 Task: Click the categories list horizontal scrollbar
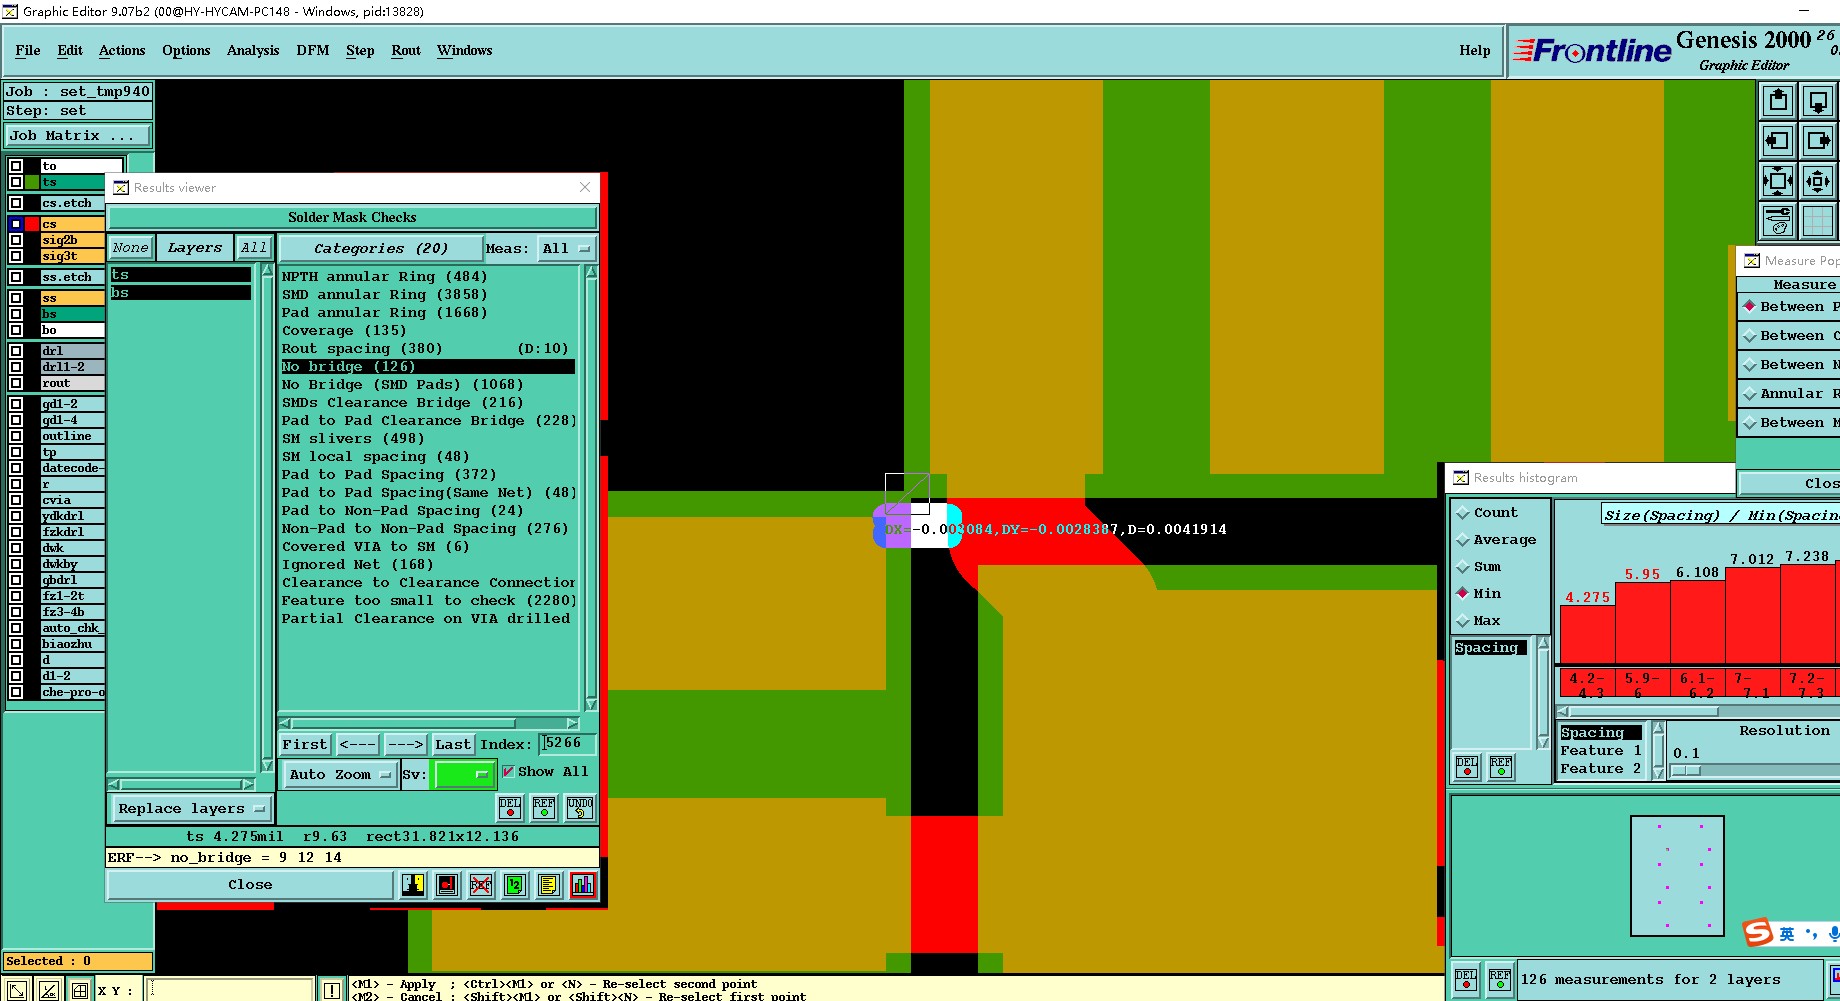[x=429, y=723]
